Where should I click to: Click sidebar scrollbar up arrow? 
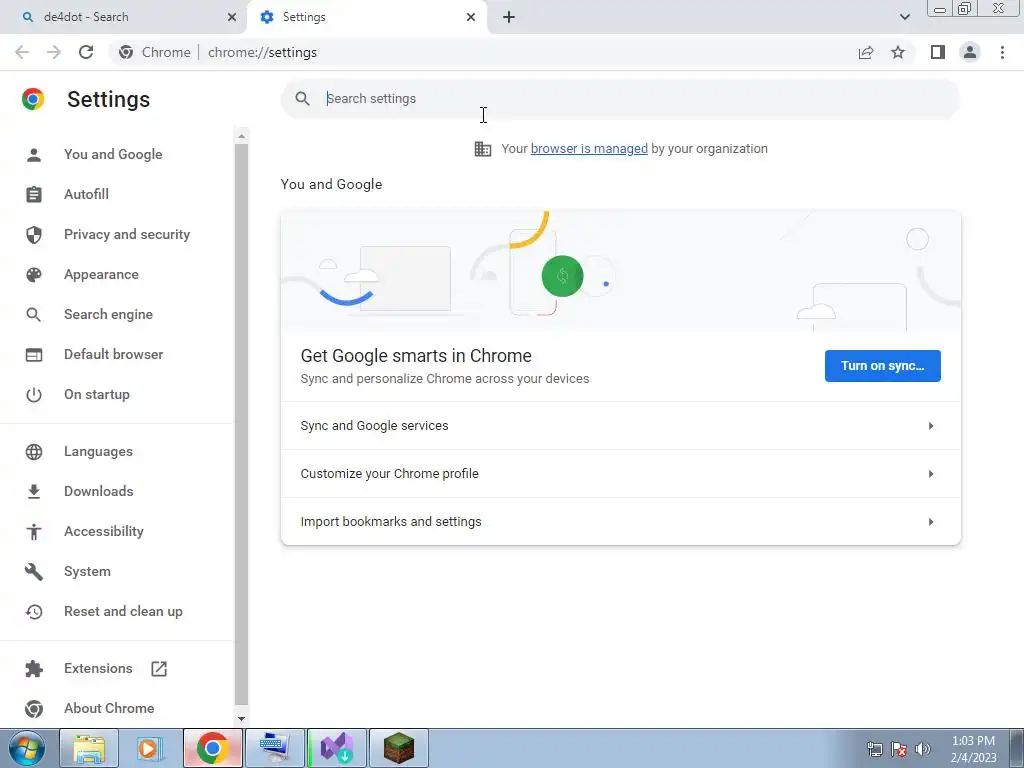[242, 136]
